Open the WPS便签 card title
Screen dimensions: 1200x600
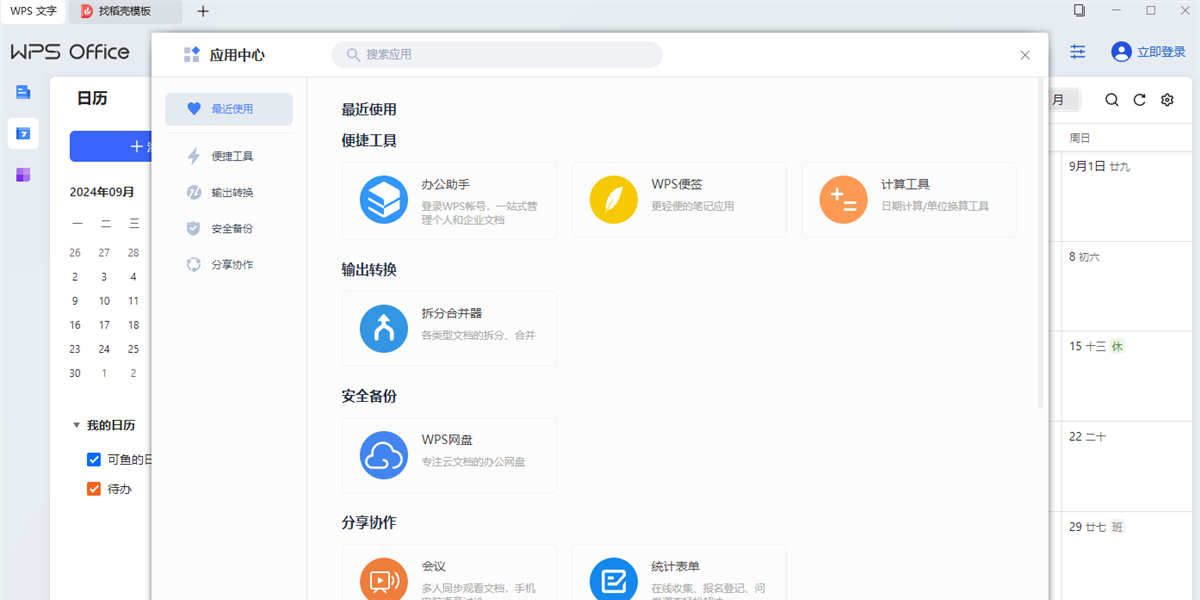(677, 185)
